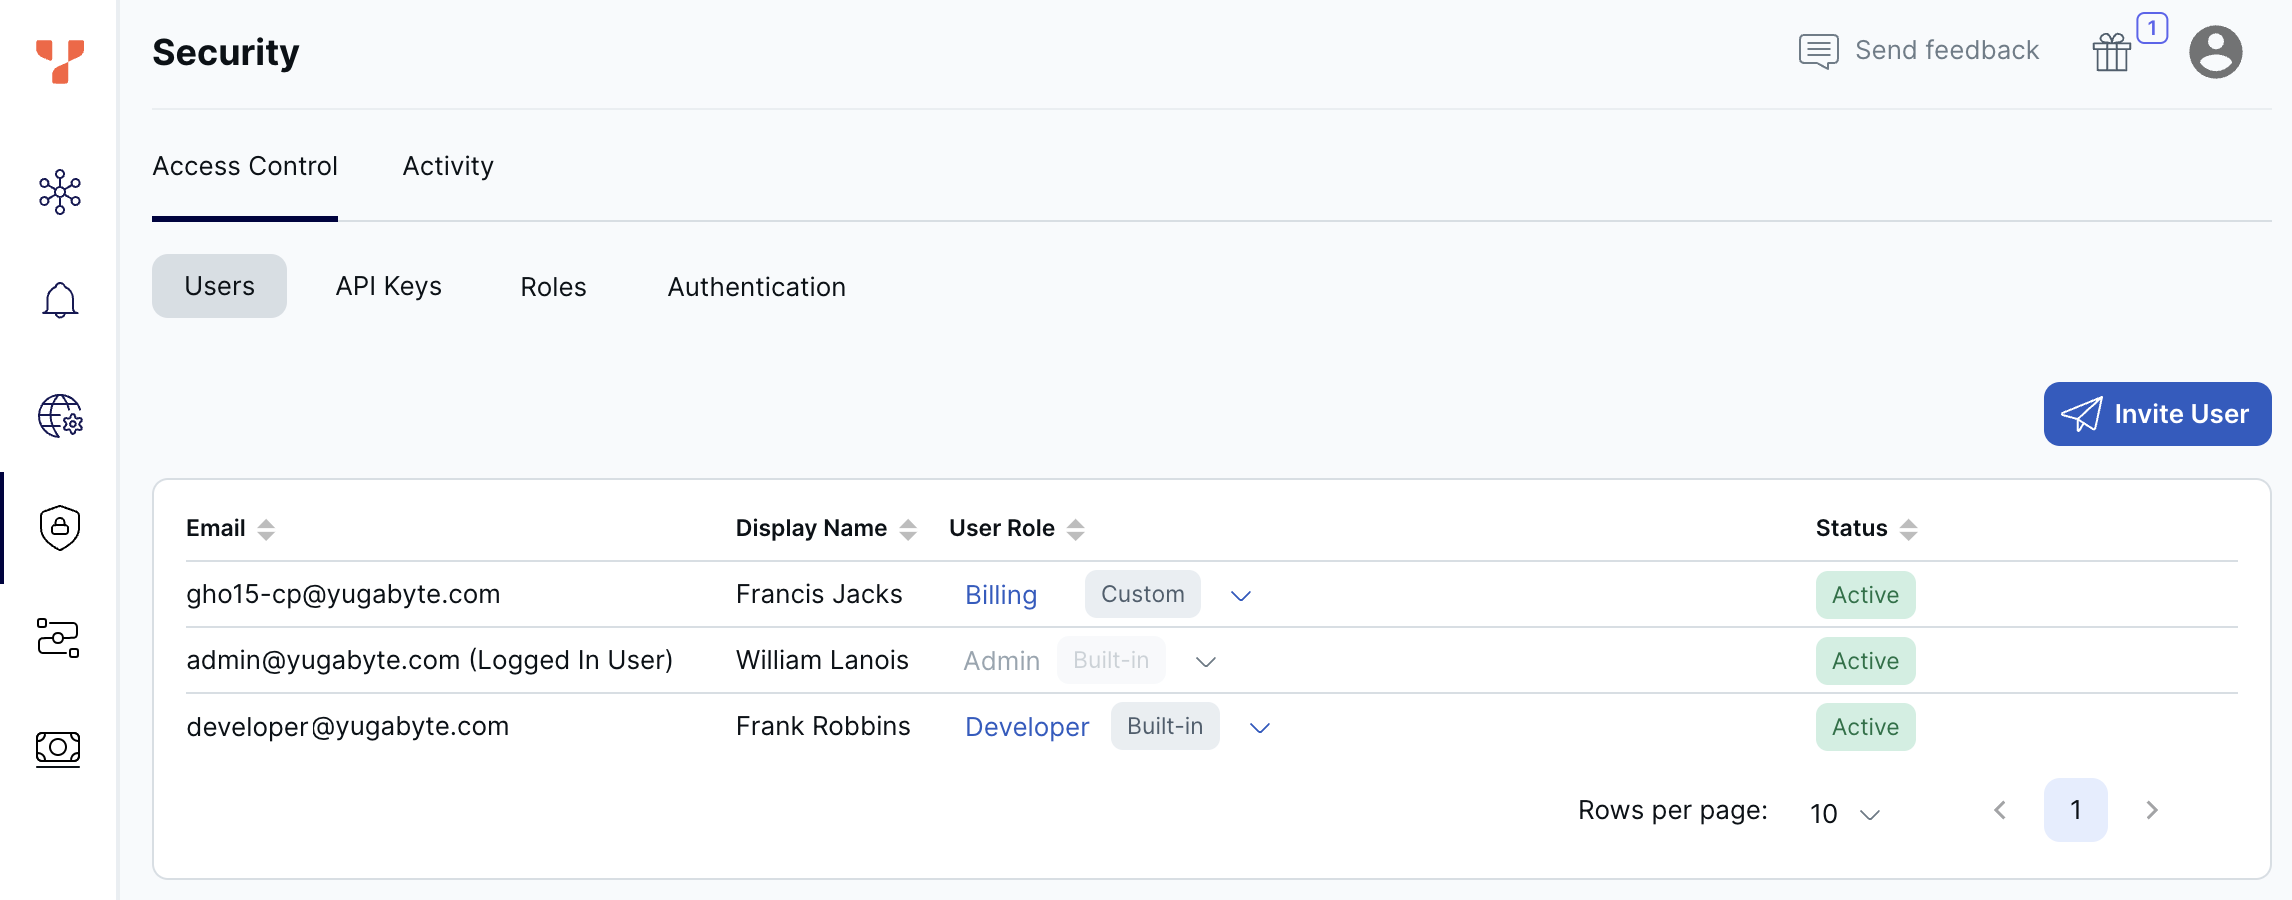Open the profile avatar menu
2292x900 pixels.
coord(2216,51)
